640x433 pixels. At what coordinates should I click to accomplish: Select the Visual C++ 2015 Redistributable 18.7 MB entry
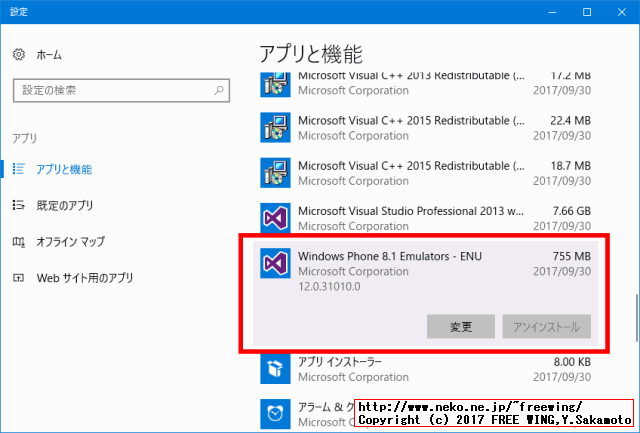pyautogui.click(x=425, y=173)
